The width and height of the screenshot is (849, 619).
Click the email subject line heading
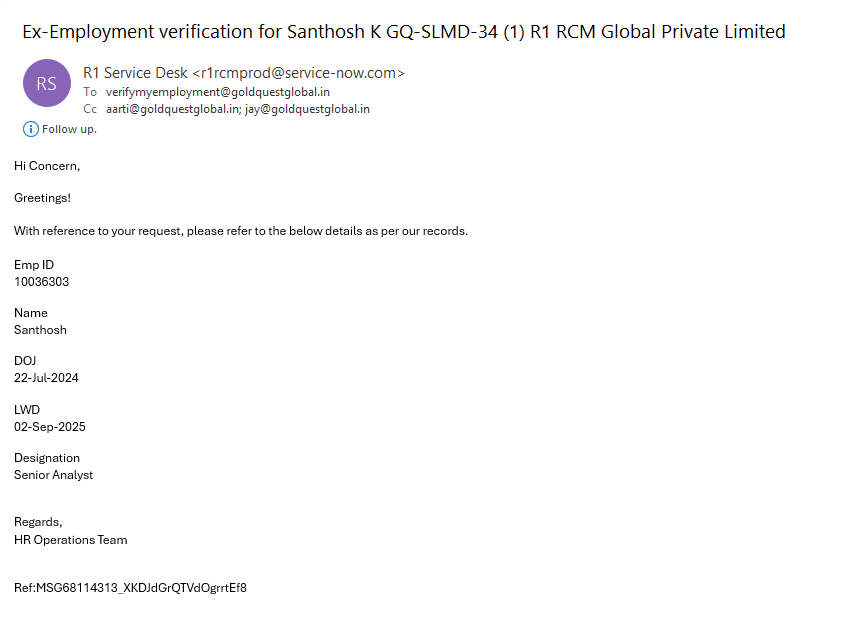point(404,32)
